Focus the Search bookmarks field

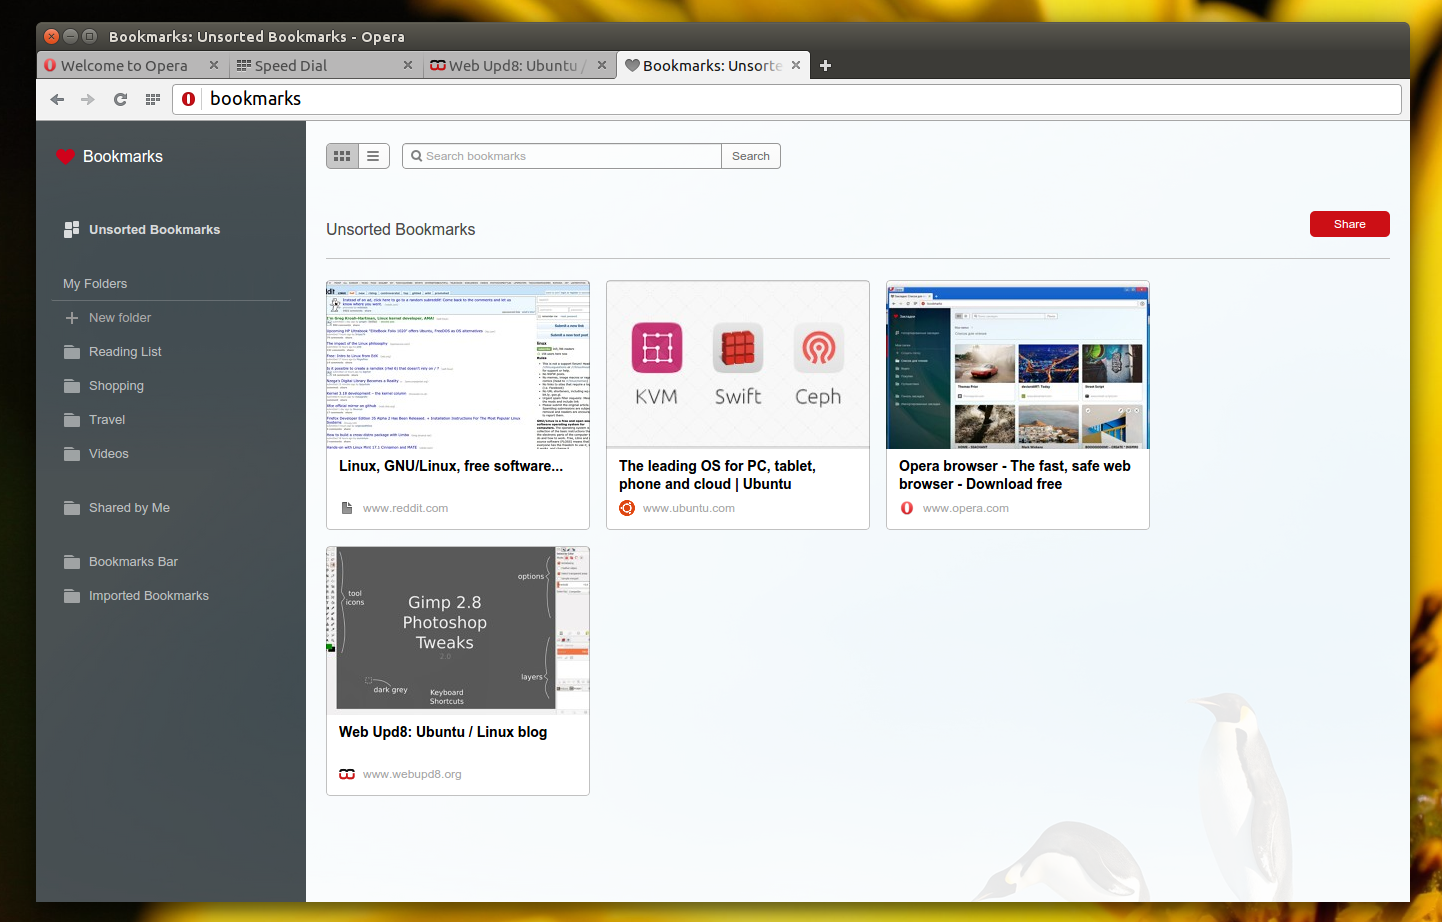pyautogui.click(x=562, y=156)
